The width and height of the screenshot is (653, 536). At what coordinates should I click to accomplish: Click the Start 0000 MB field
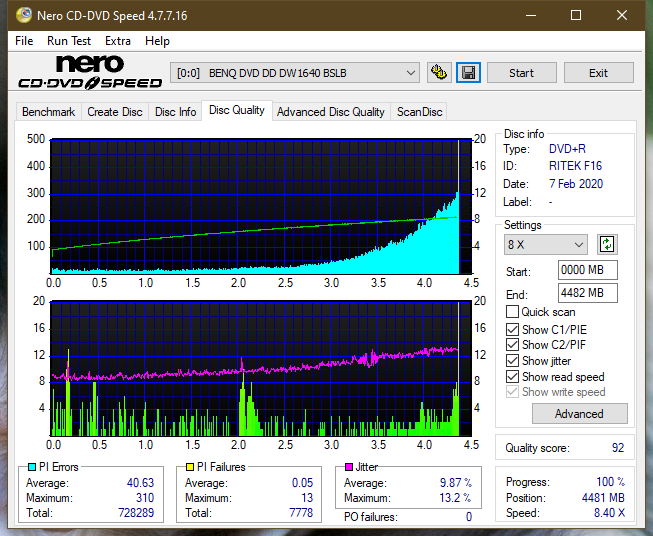coord(587,270)
